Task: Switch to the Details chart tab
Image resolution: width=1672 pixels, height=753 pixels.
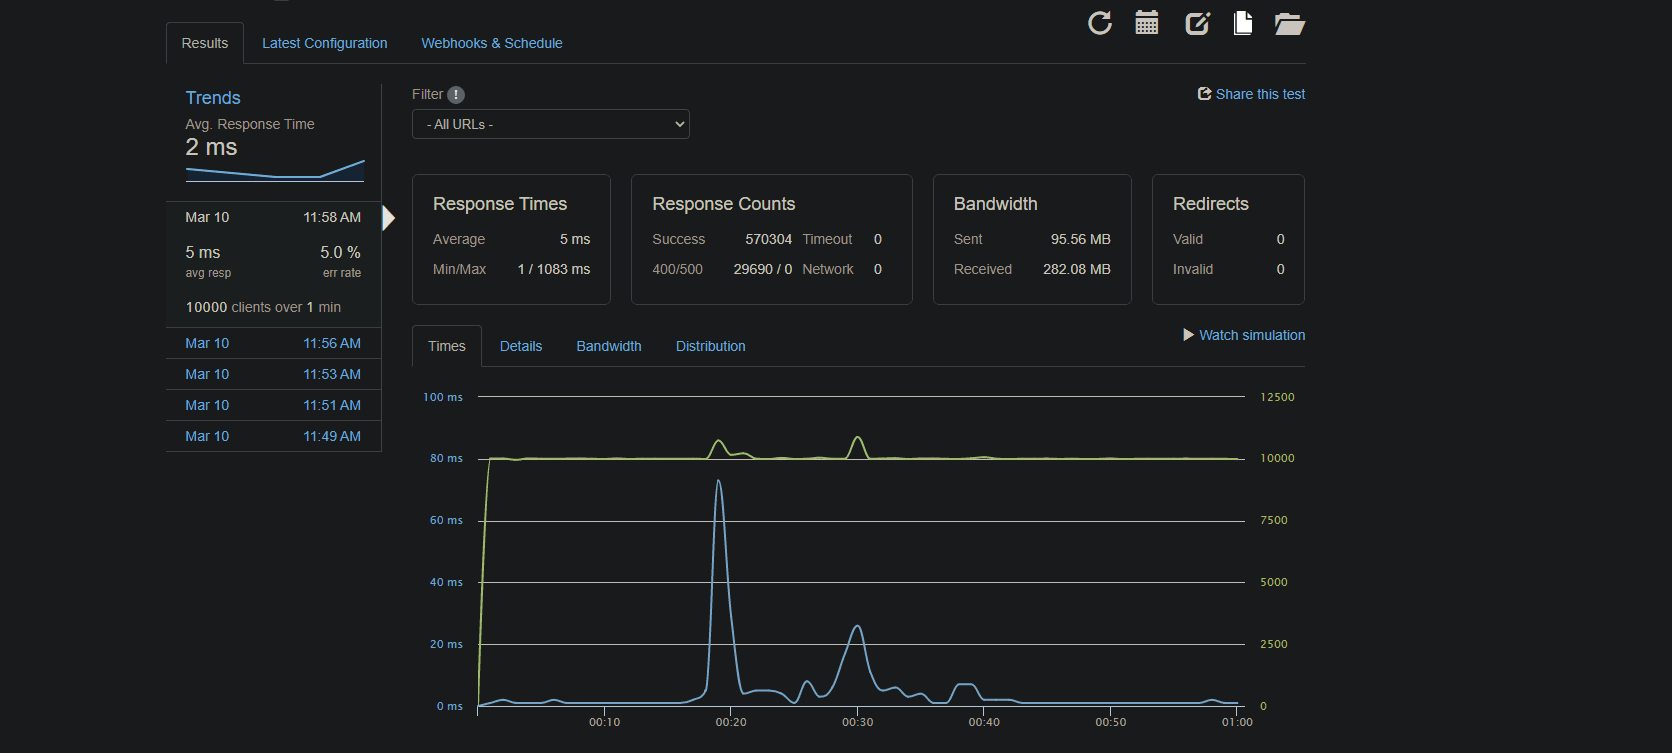Action: pos(521,346)
